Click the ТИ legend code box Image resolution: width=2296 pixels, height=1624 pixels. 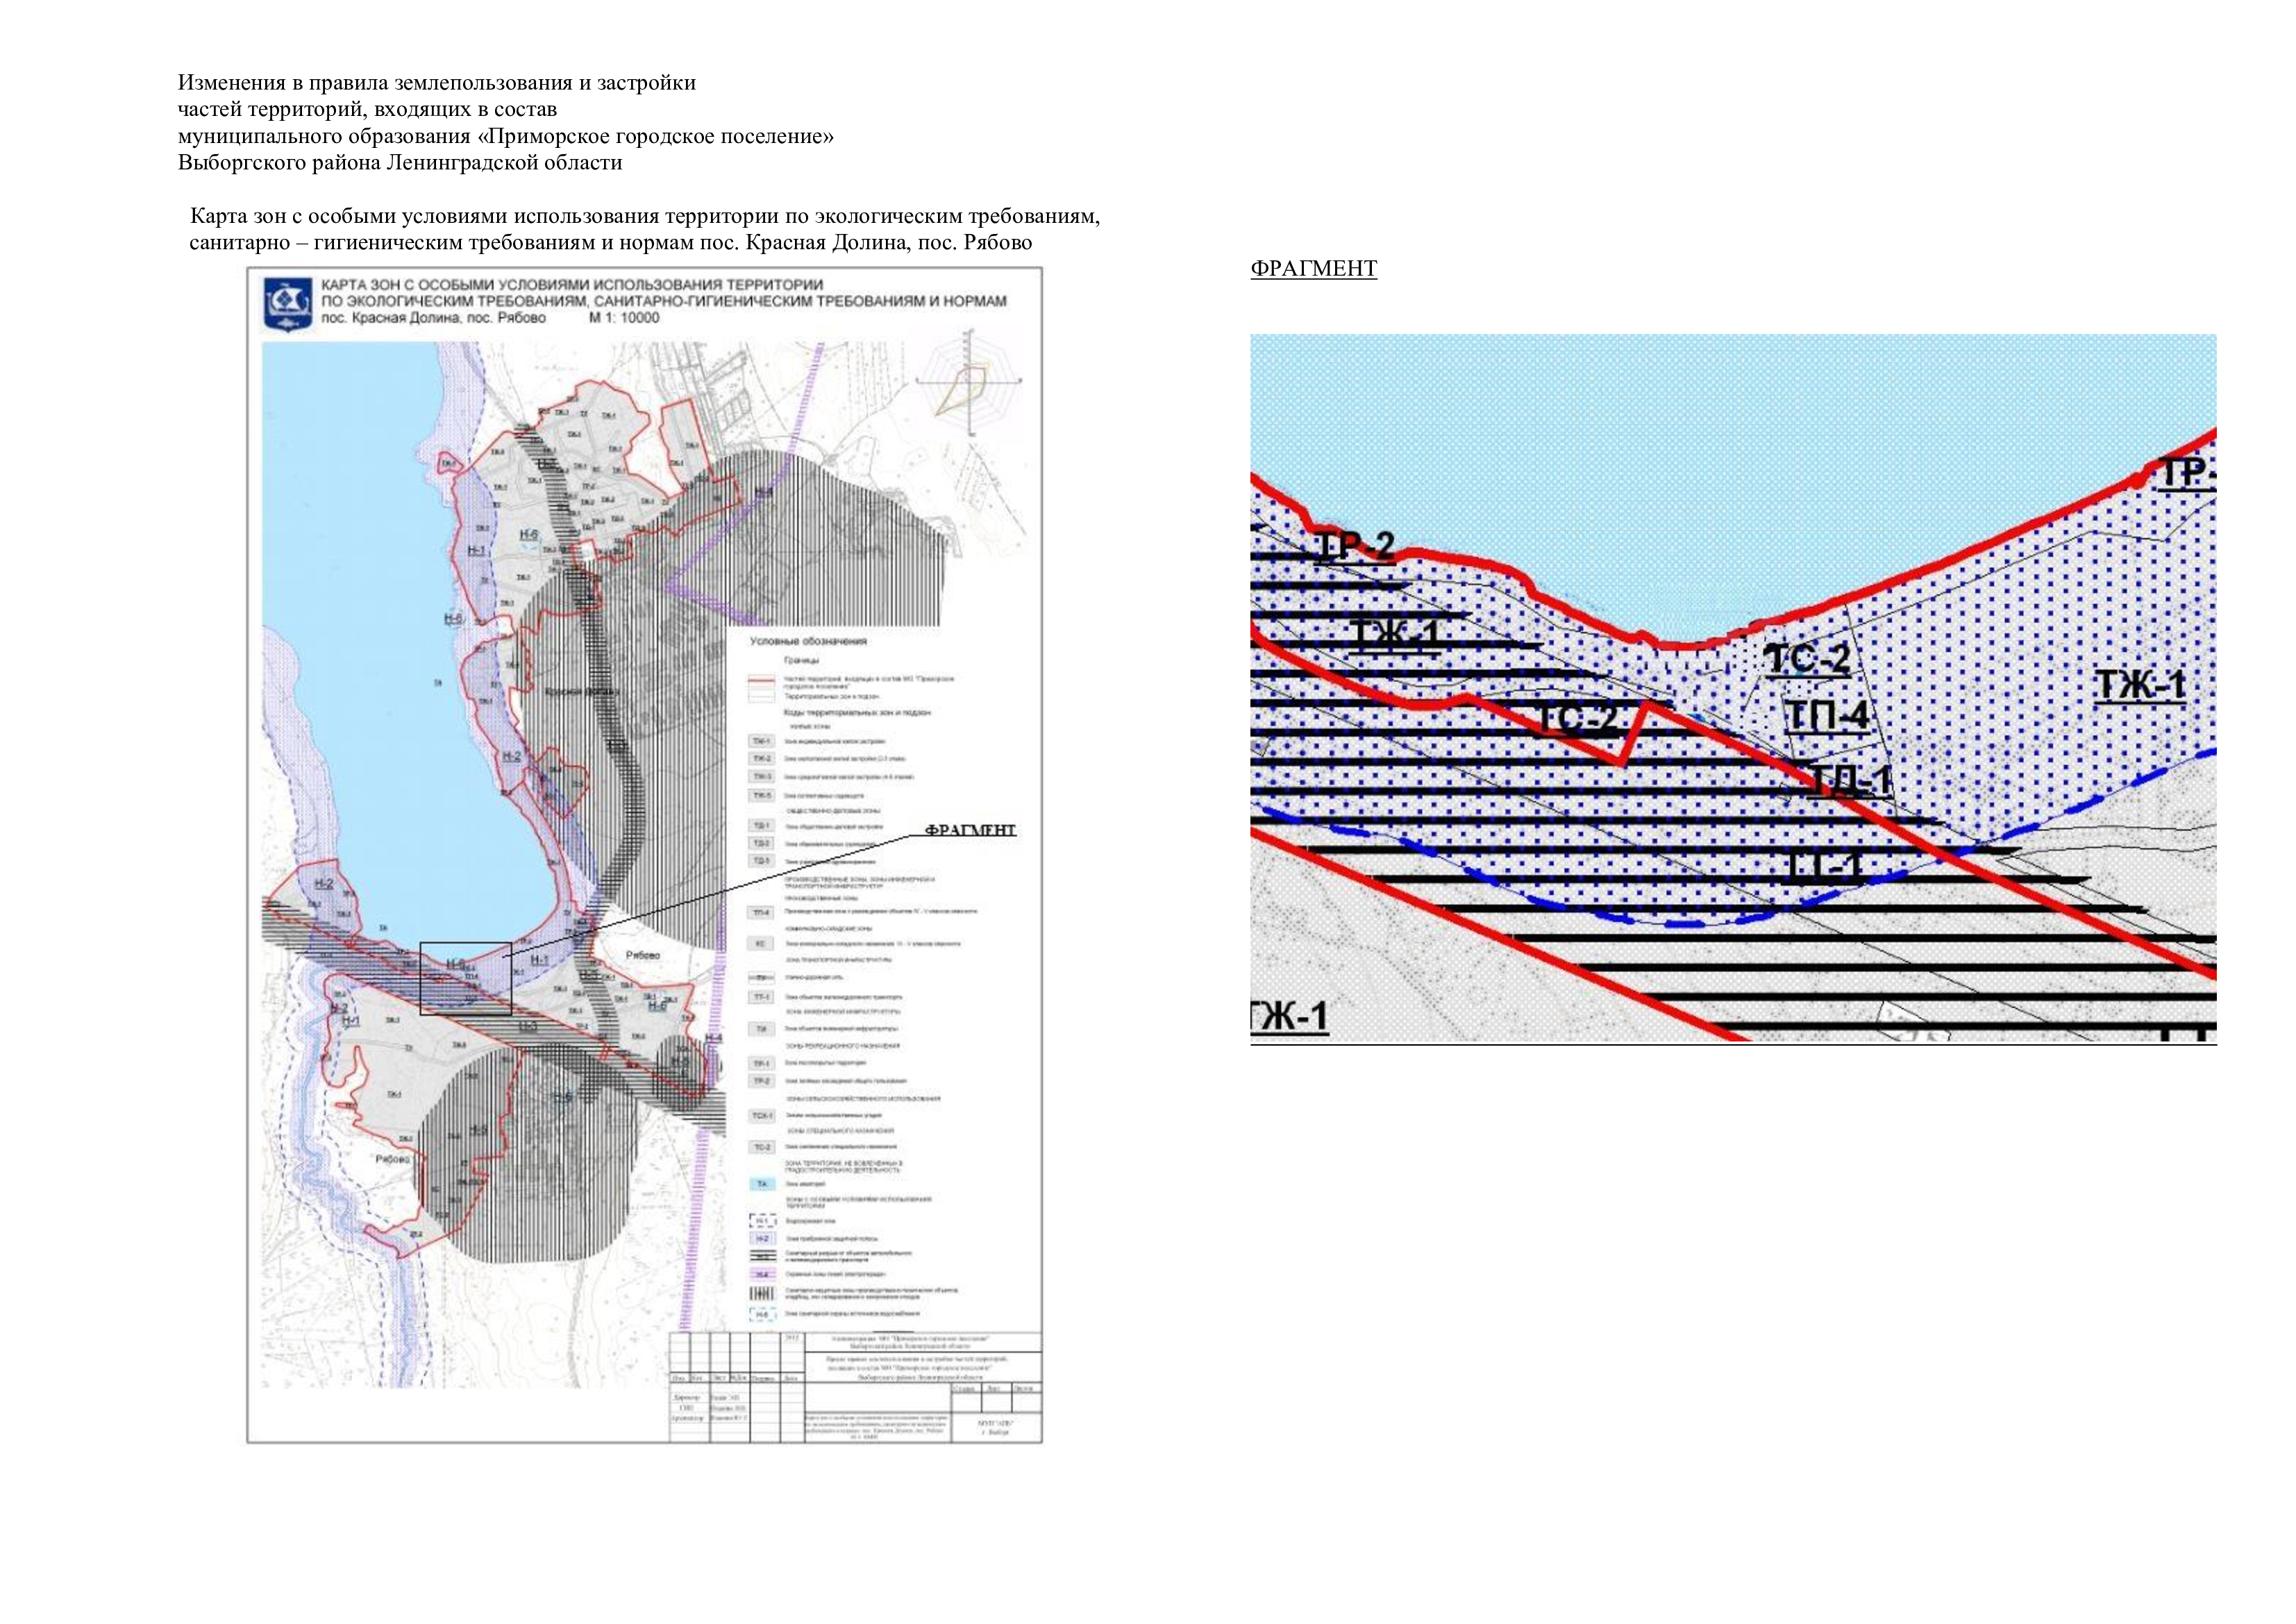coord(761,1029)
